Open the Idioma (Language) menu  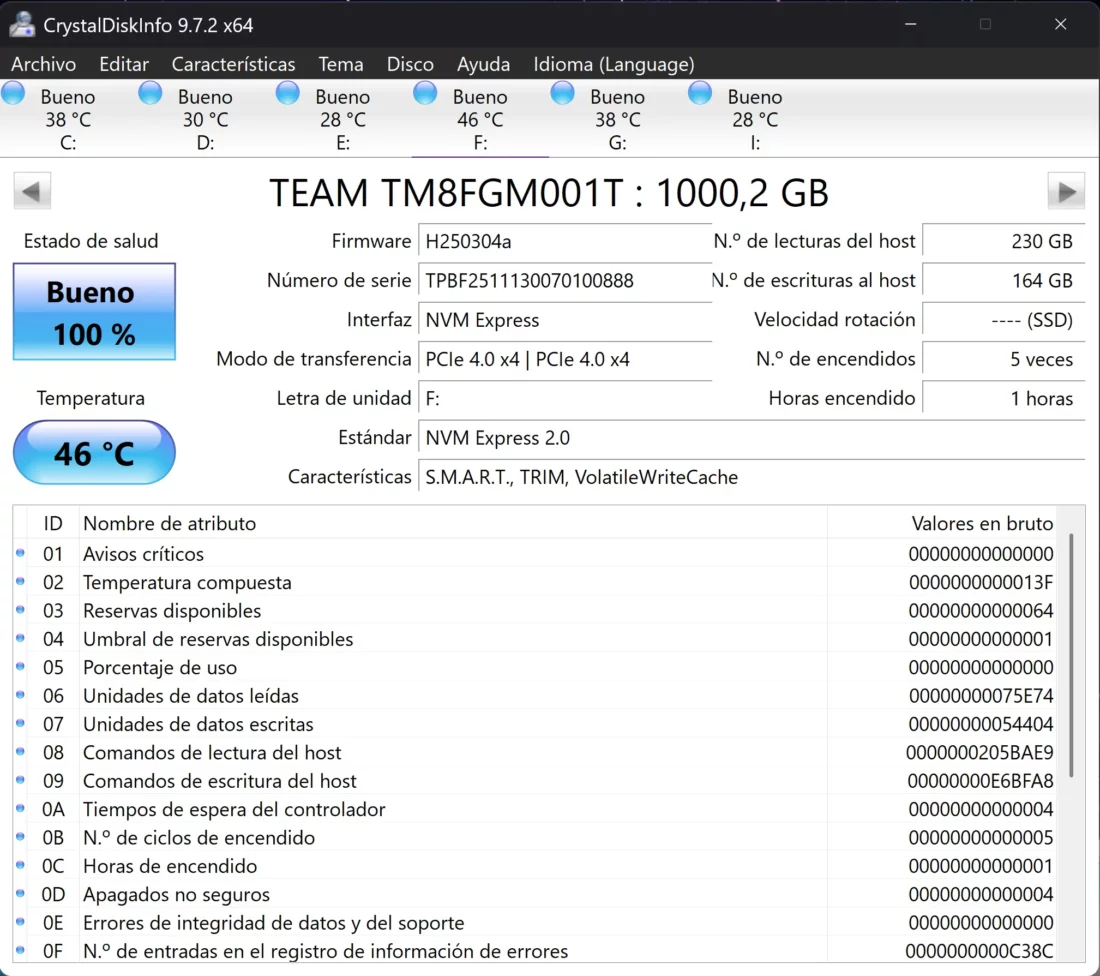point(614,64)
